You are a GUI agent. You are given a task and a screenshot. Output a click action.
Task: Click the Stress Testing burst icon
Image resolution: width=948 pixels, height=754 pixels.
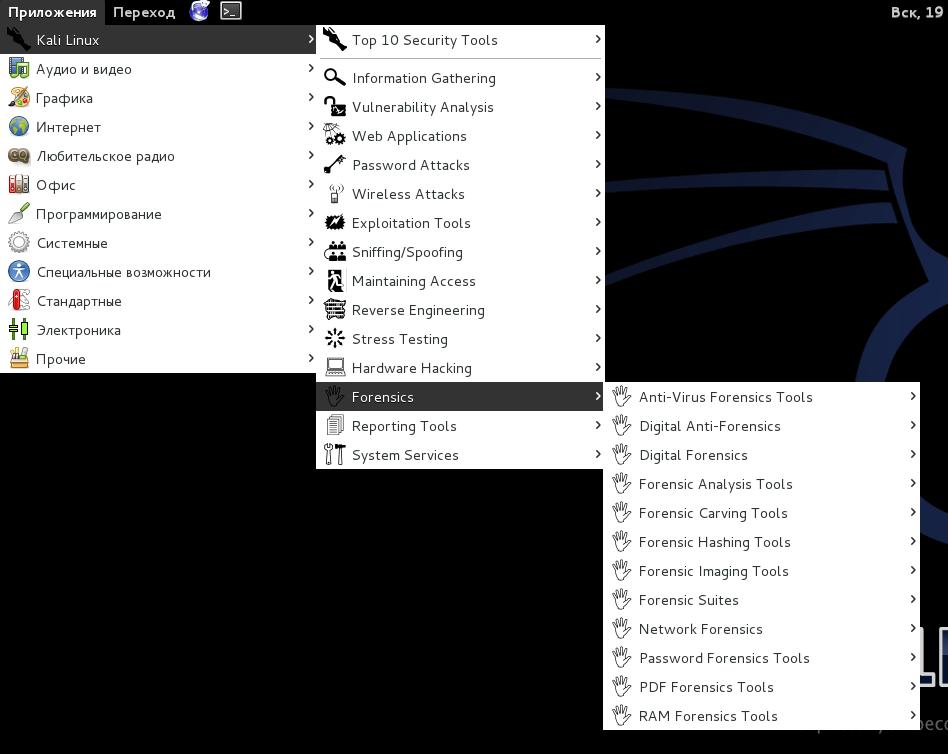(334, 339)
